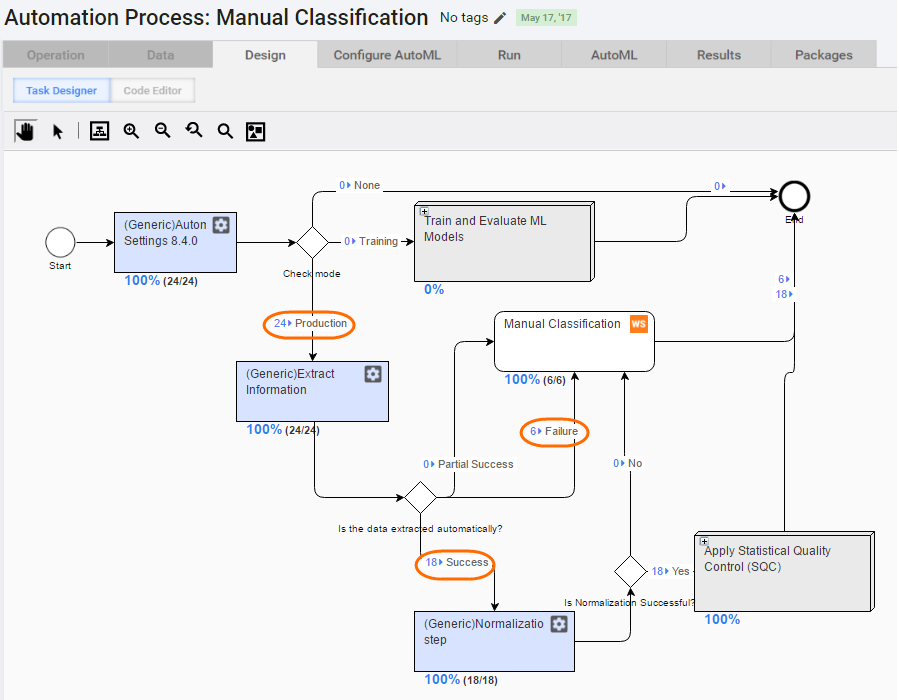Click the 0% progress under Train and Evaluate
899x700 pixels.
pyautogui.click(x=434, y=290)
